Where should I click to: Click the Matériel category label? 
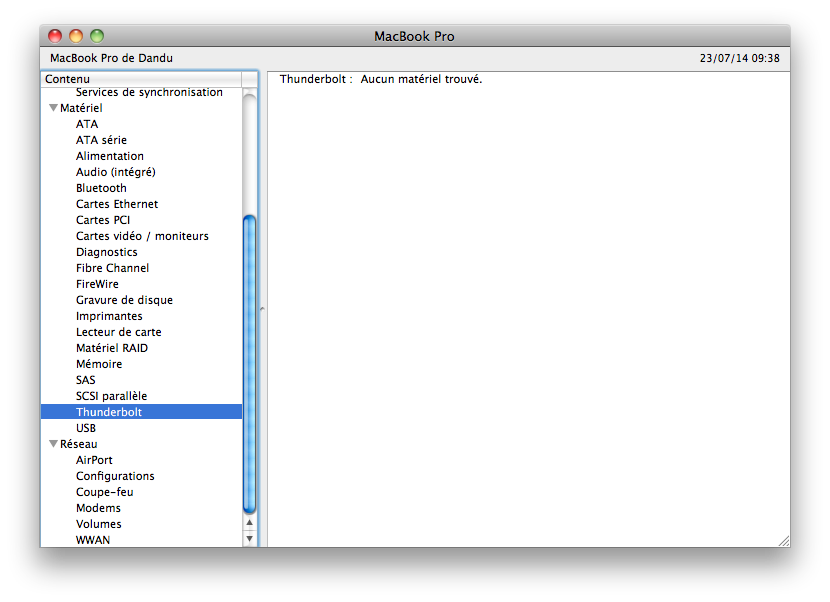point(81,108)
